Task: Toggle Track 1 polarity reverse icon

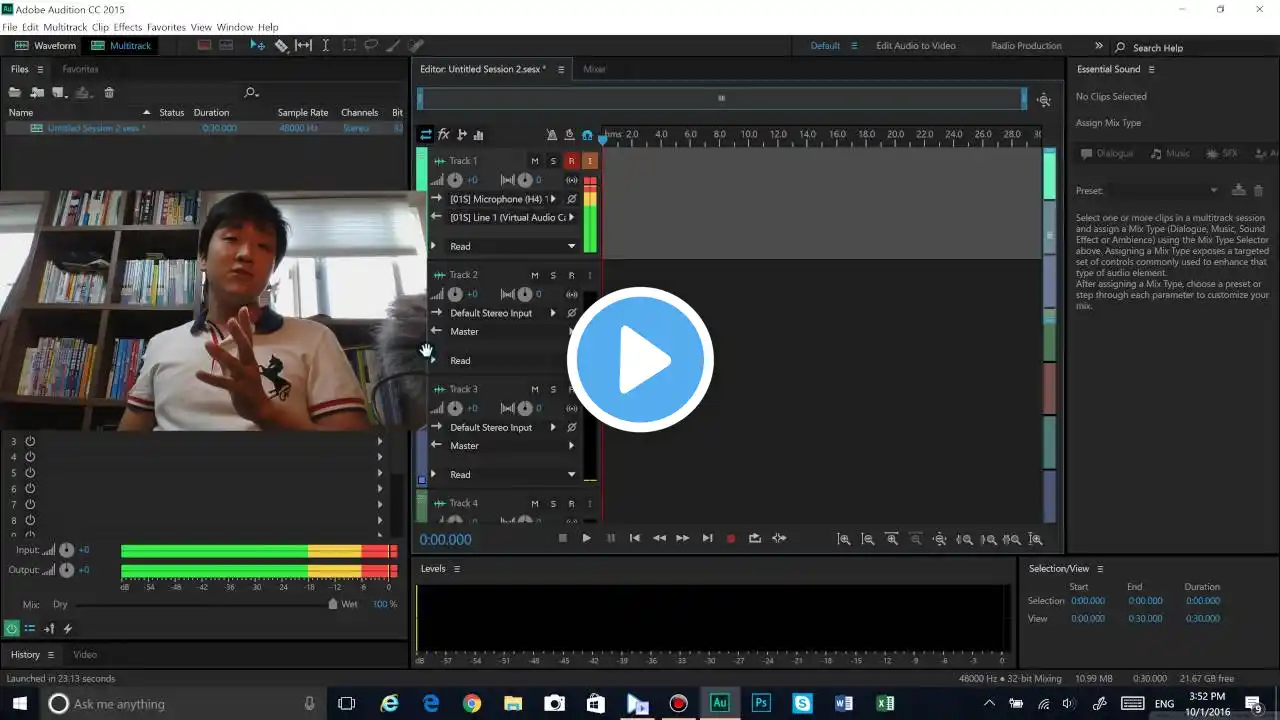Action: point(572,199)
